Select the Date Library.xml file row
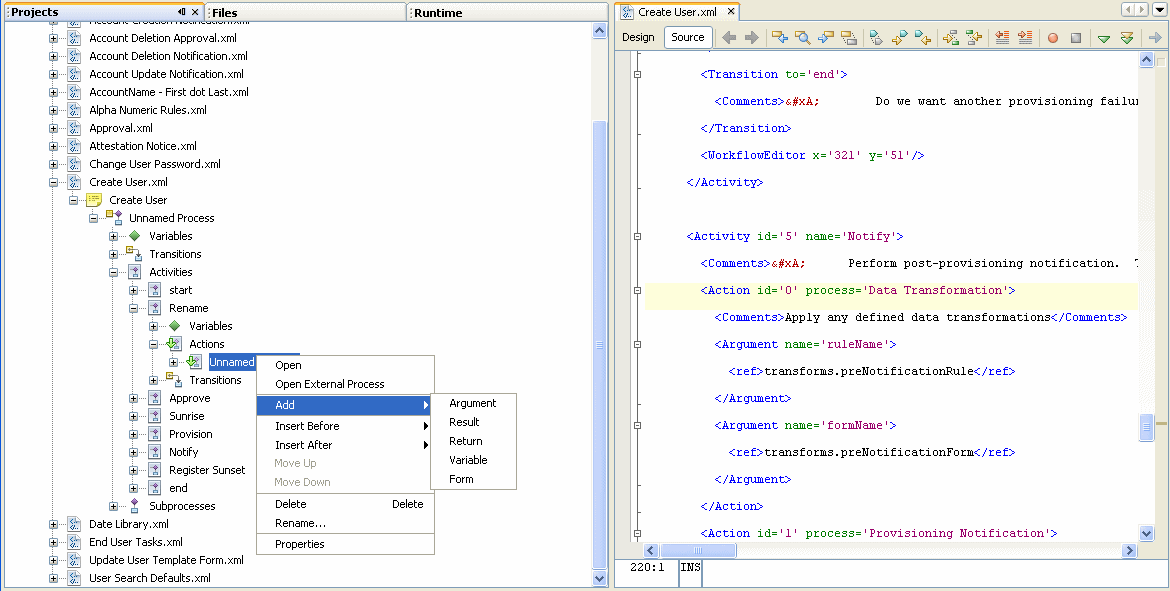Viewport: 1170px width, 591px height. point(128,524)
